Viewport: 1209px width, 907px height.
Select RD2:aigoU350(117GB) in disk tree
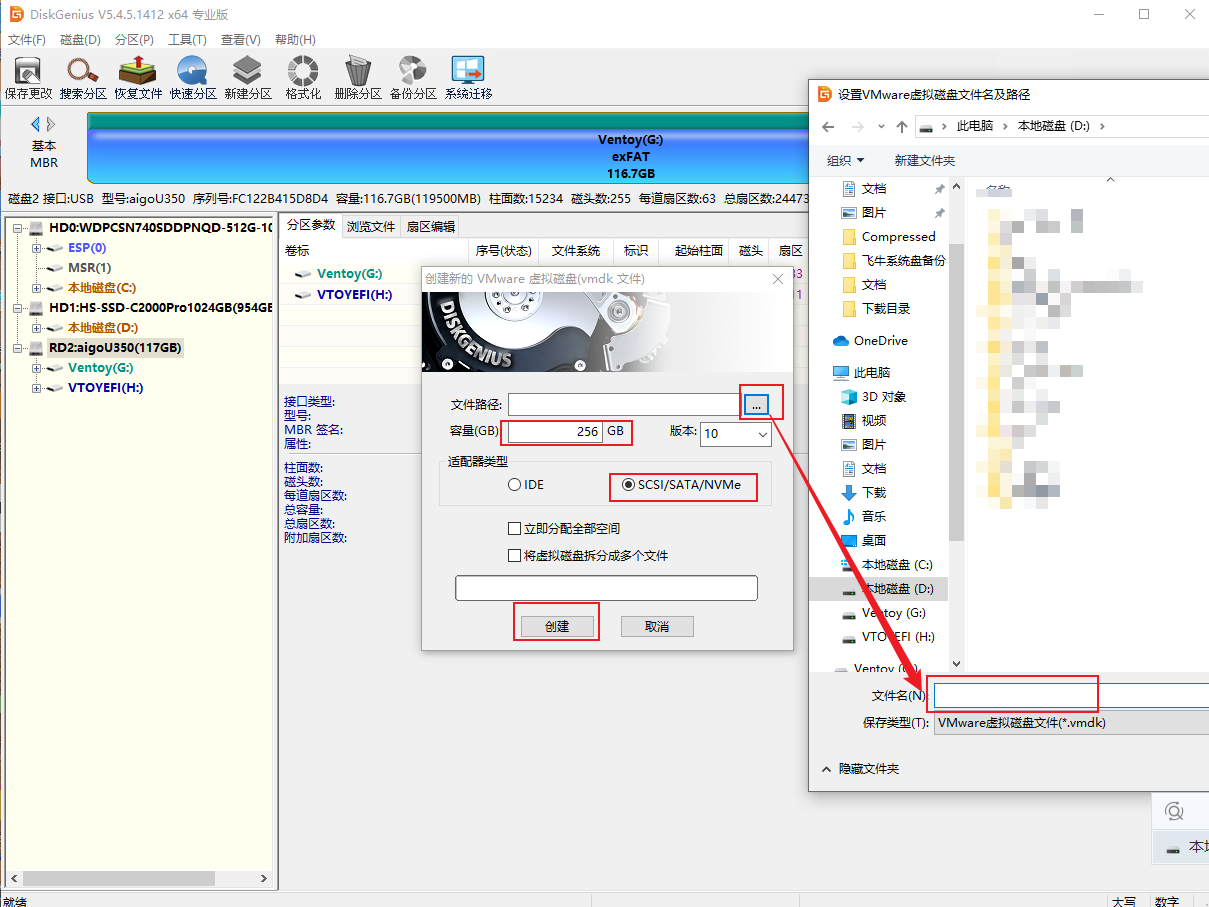[x=115, y=348]
